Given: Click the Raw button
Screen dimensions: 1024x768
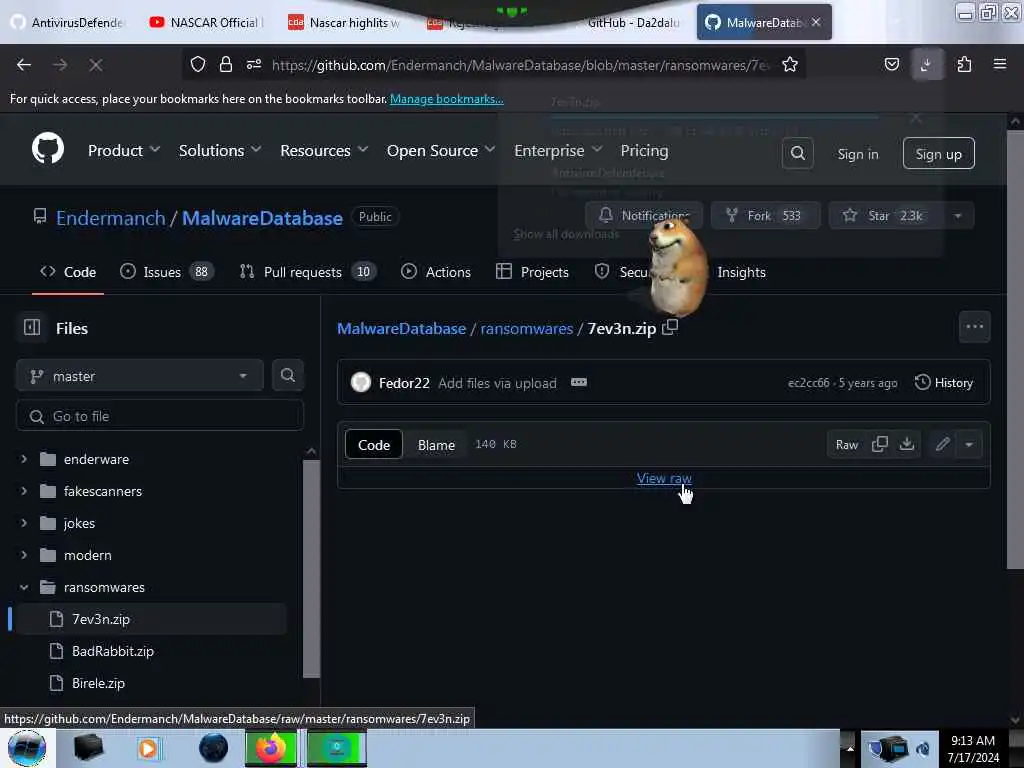Looking at the screenshot, I should point(846,444).
